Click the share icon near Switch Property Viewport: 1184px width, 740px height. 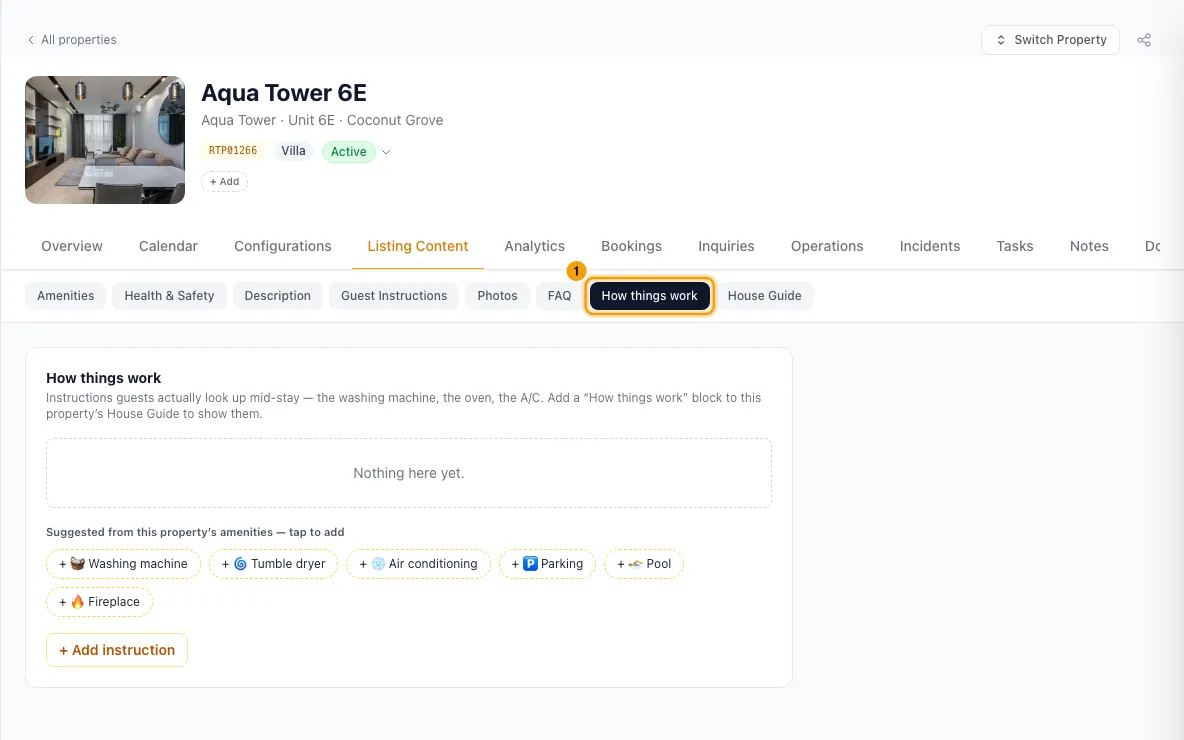tap(1144, 40)
